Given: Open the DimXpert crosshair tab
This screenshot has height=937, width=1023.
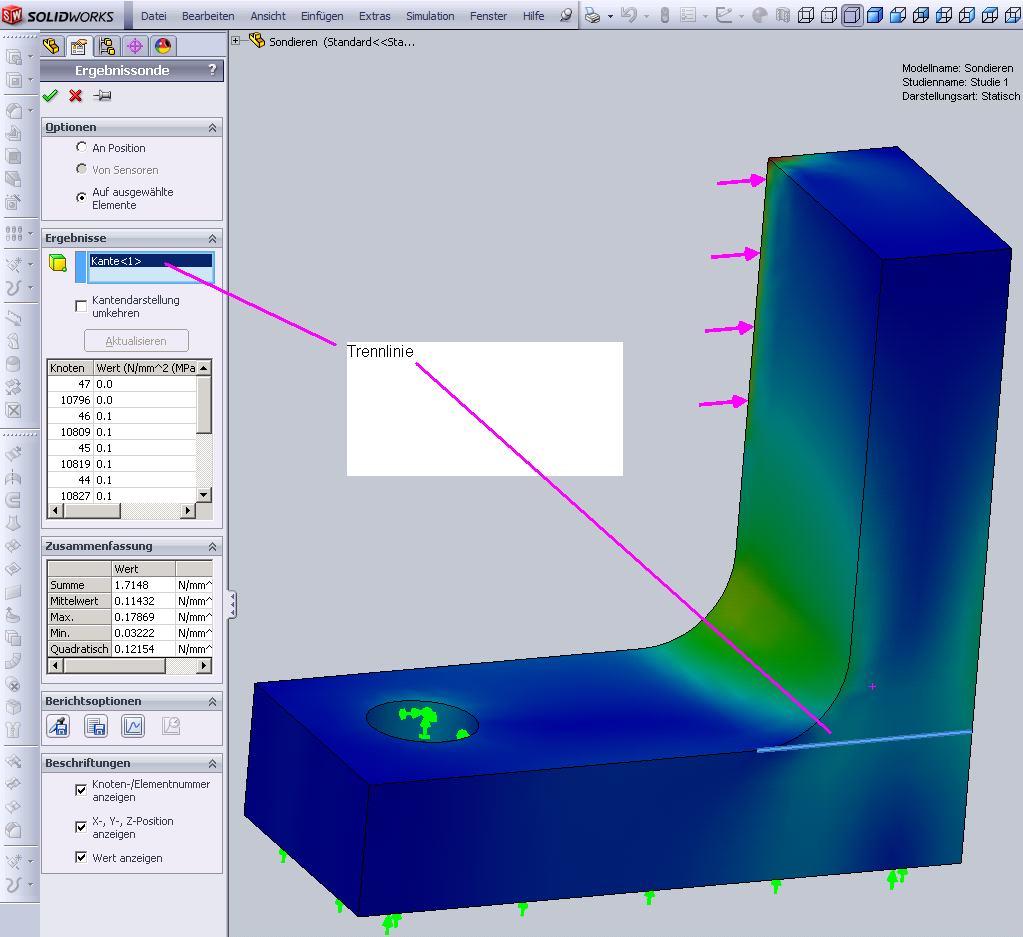Looking at the screenshot, I should [x=135, y=46].
